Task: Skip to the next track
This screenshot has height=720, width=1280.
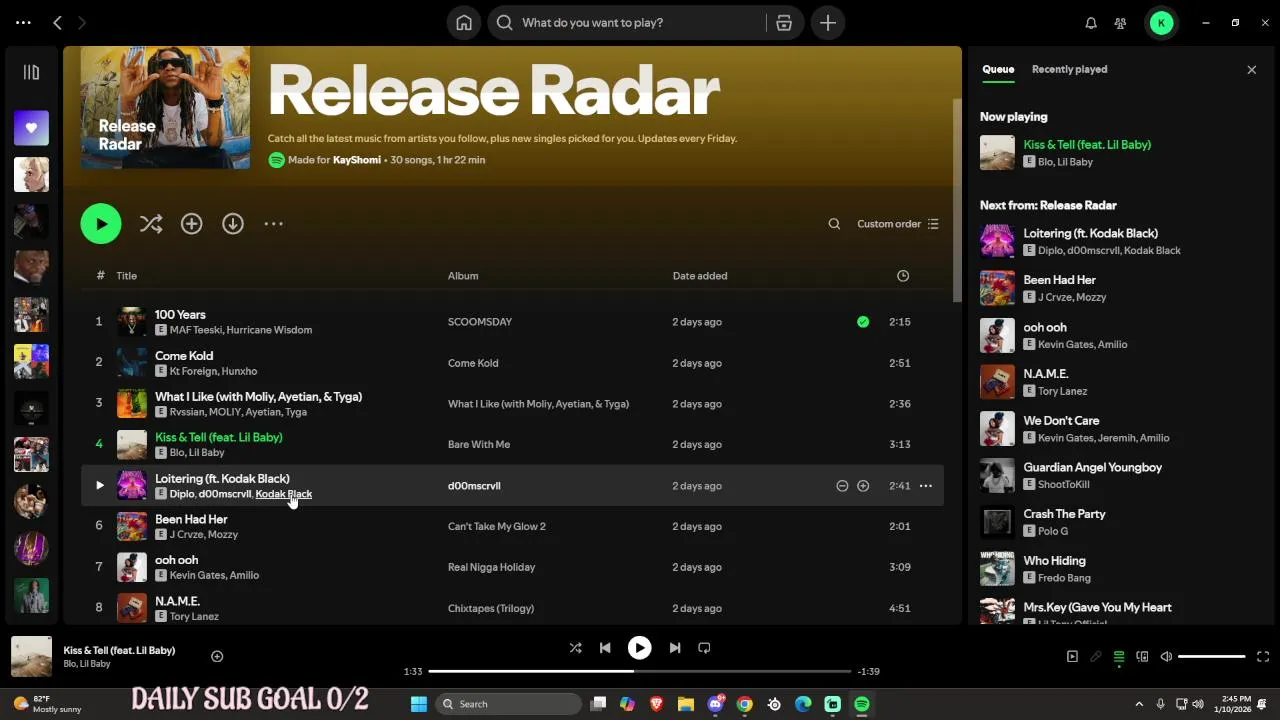Action: [675, 648]
